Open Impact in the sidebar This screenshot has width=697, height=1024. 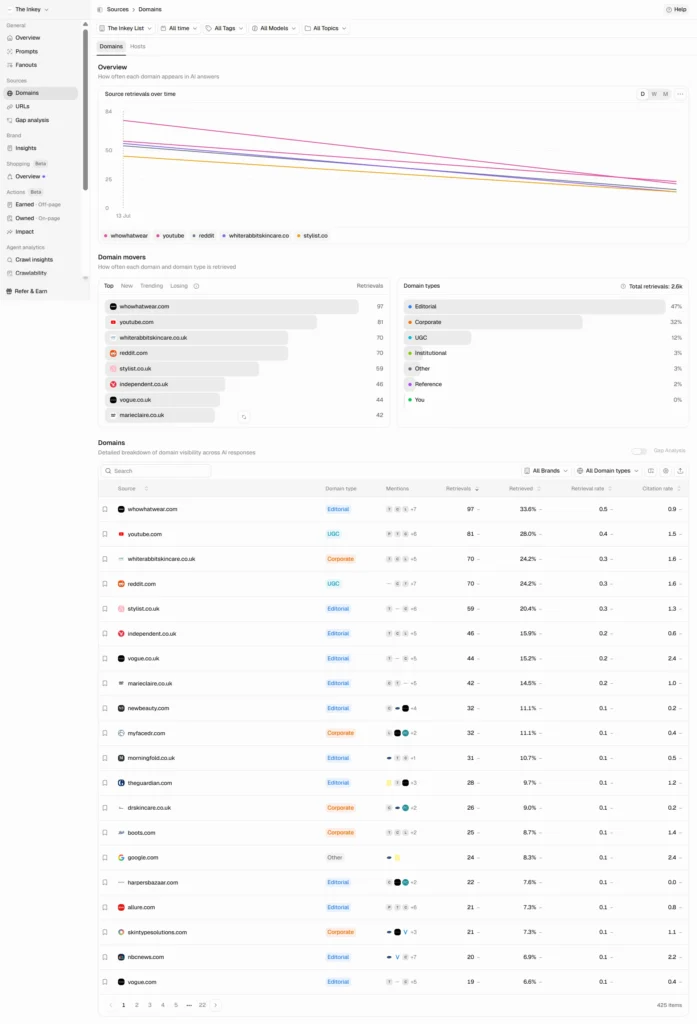(24, 232)
